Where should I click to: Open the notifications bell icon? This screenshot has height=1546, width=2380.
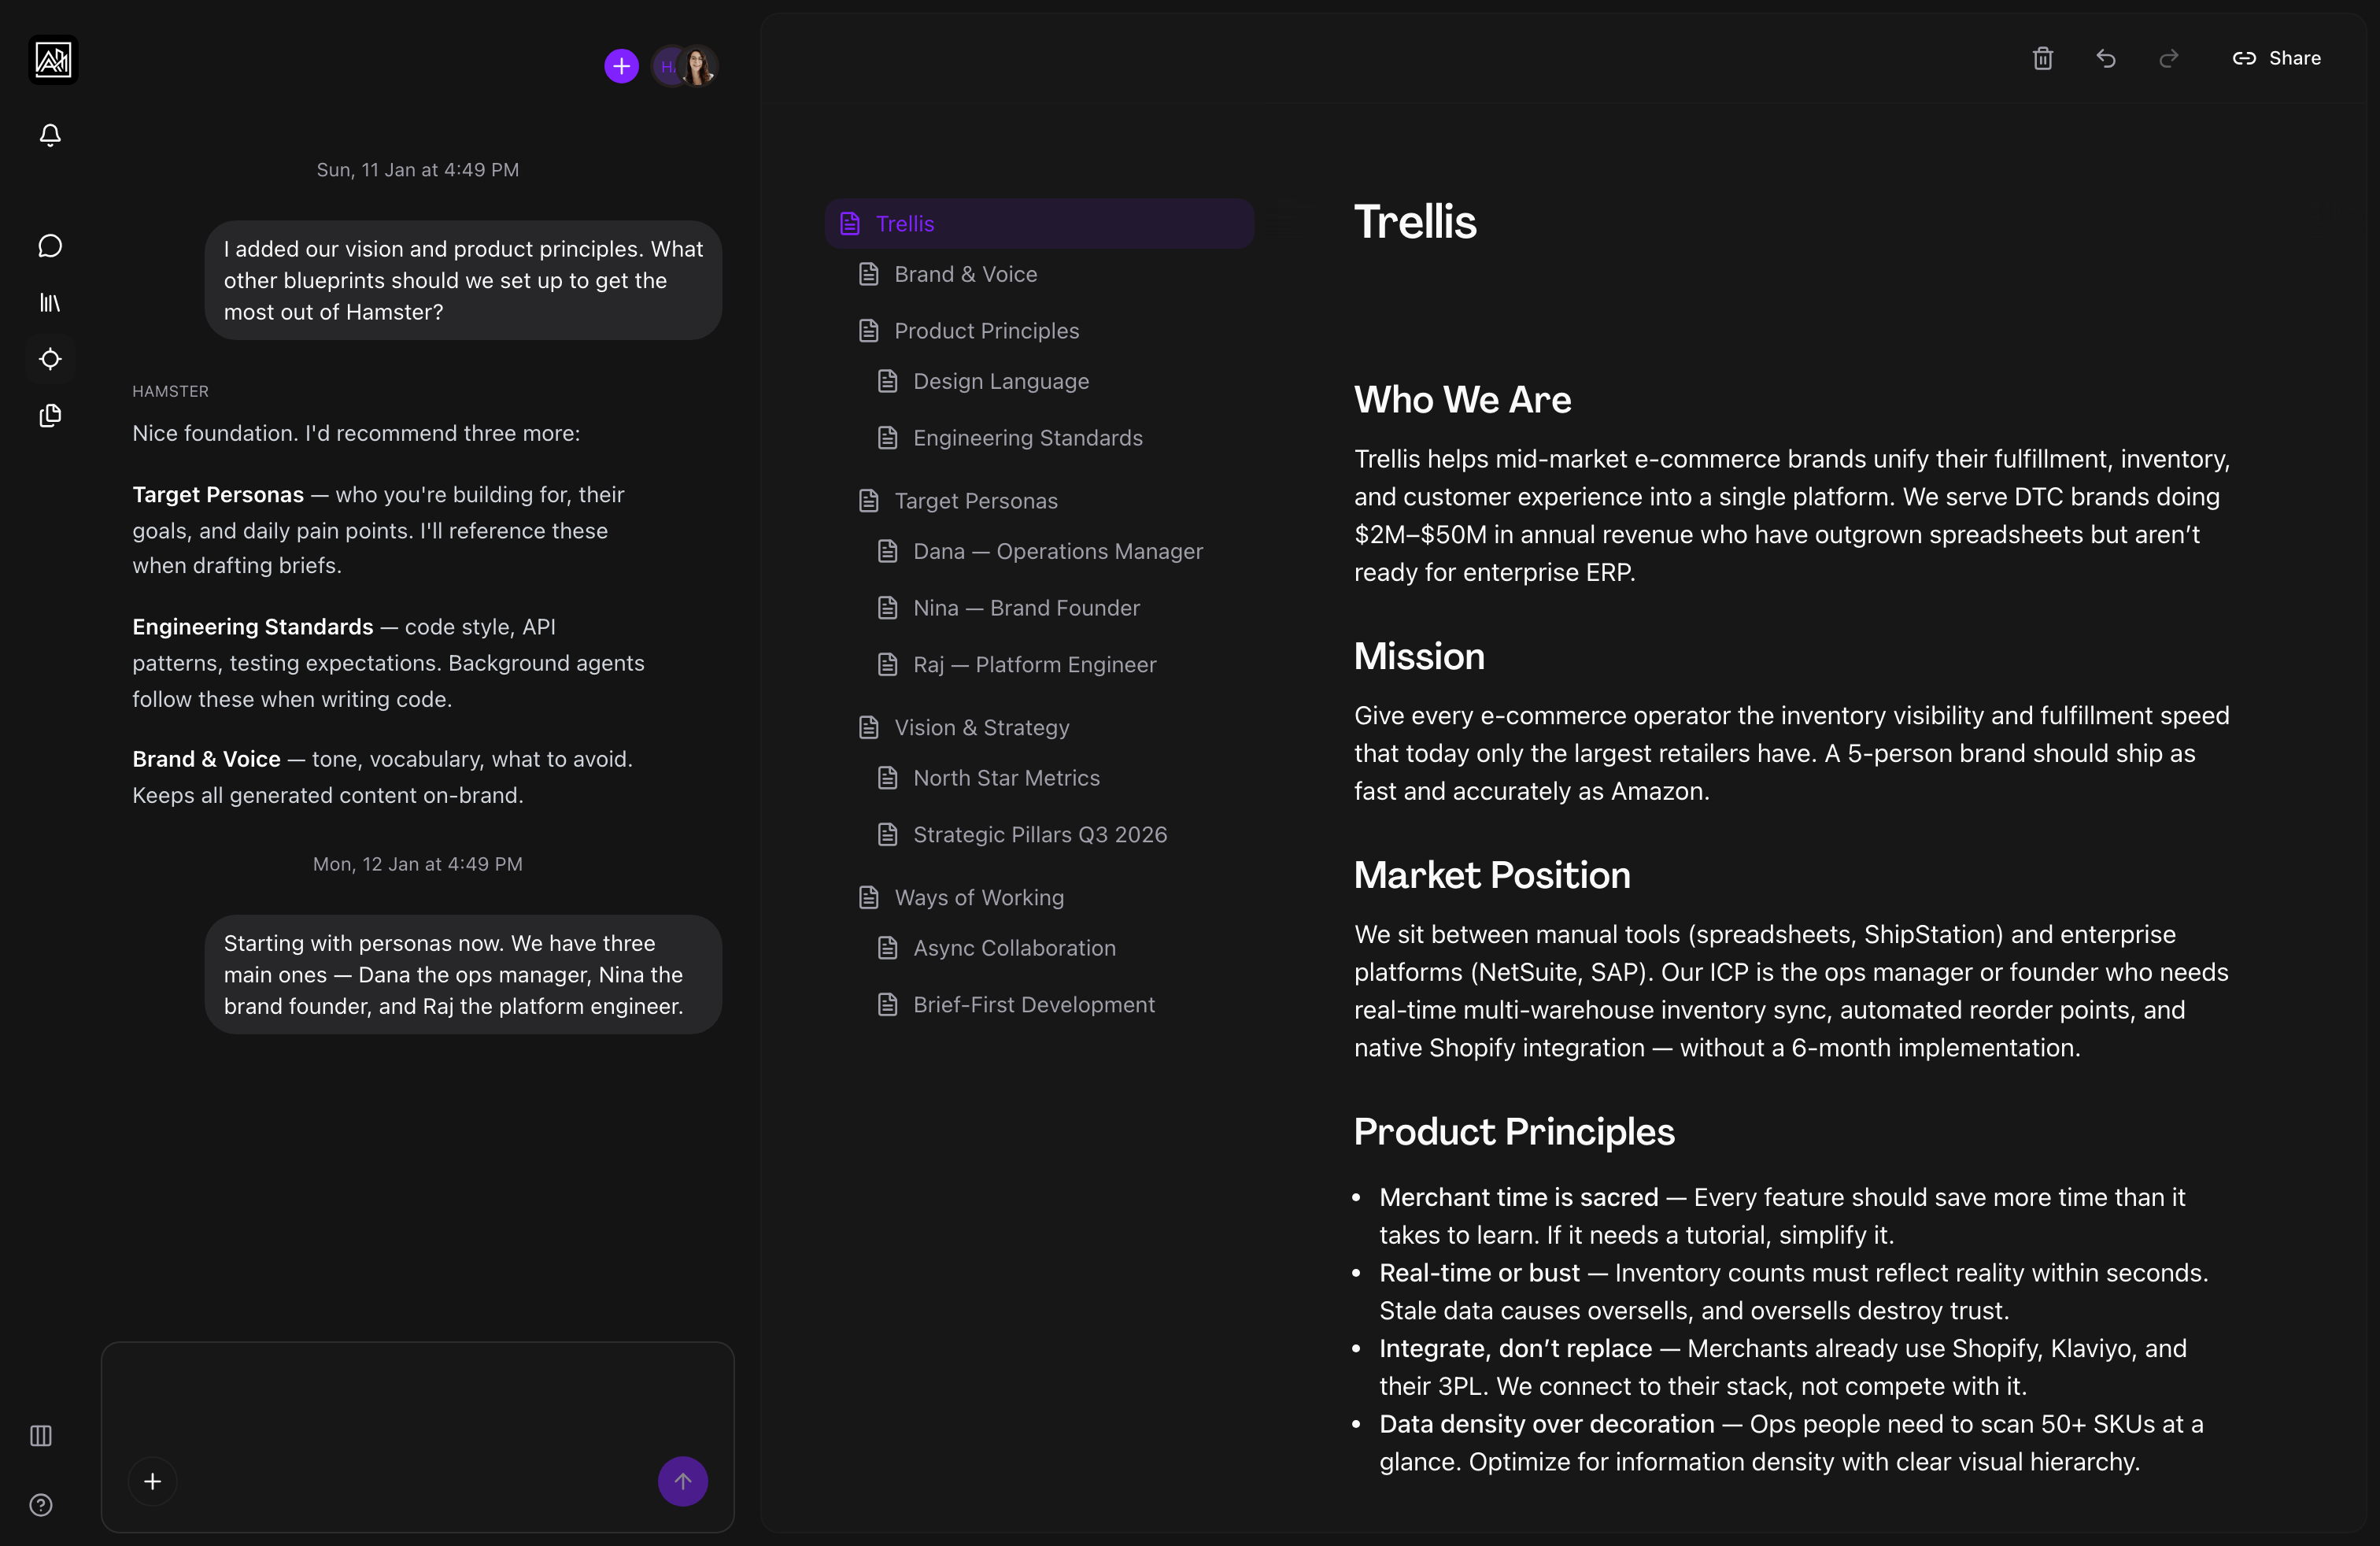click(50, 135)
